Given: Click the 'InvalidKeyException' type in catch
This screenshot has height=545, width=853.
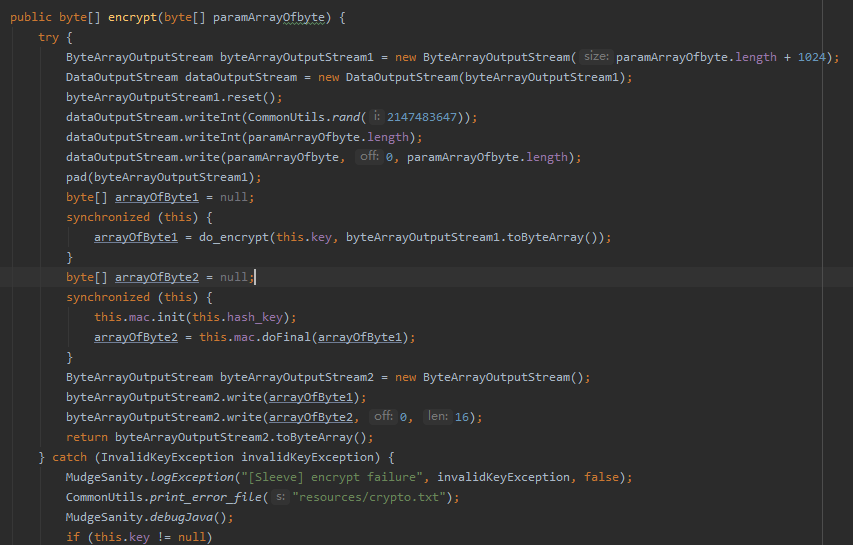Looking at the screenshot, I should point(167,457).
